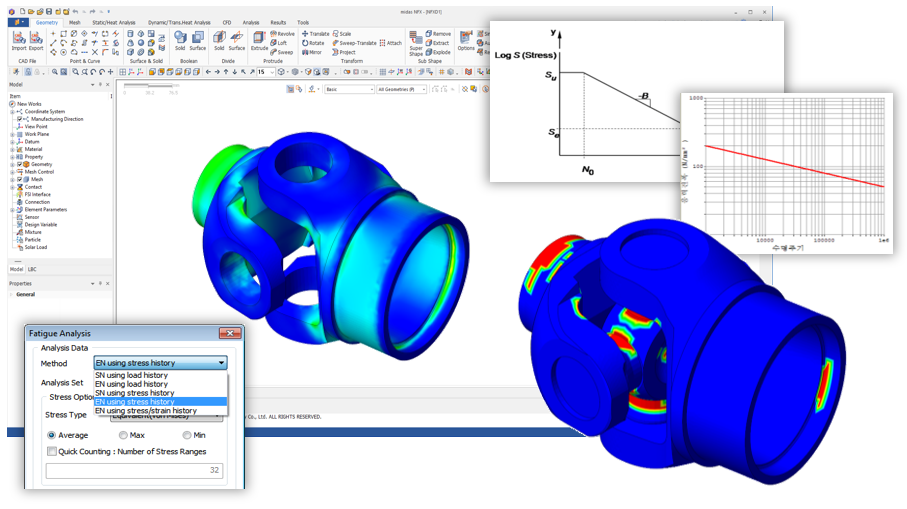
Task: Select the FSI Interface tree item
Action: pos(38,194)
